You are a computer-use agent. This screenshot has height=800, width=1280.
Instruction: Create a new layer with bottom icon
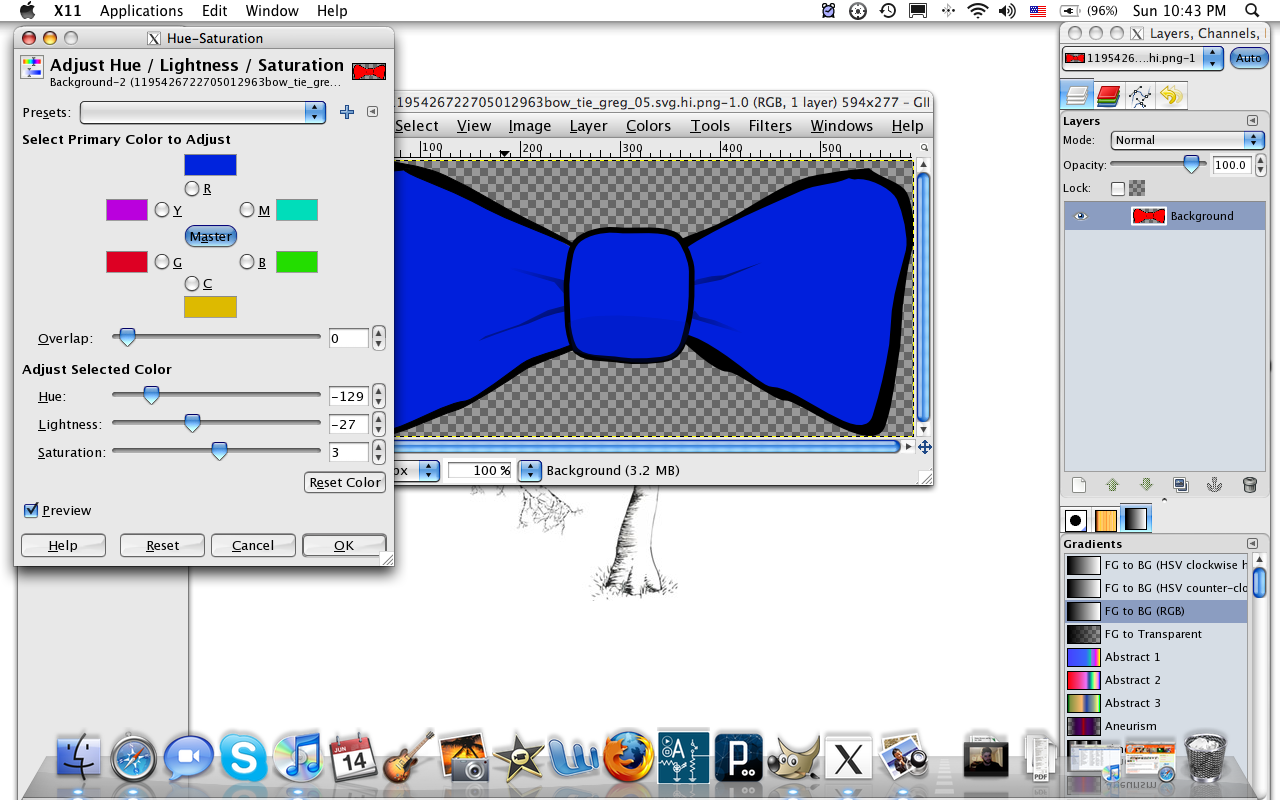click(1078, 485)
